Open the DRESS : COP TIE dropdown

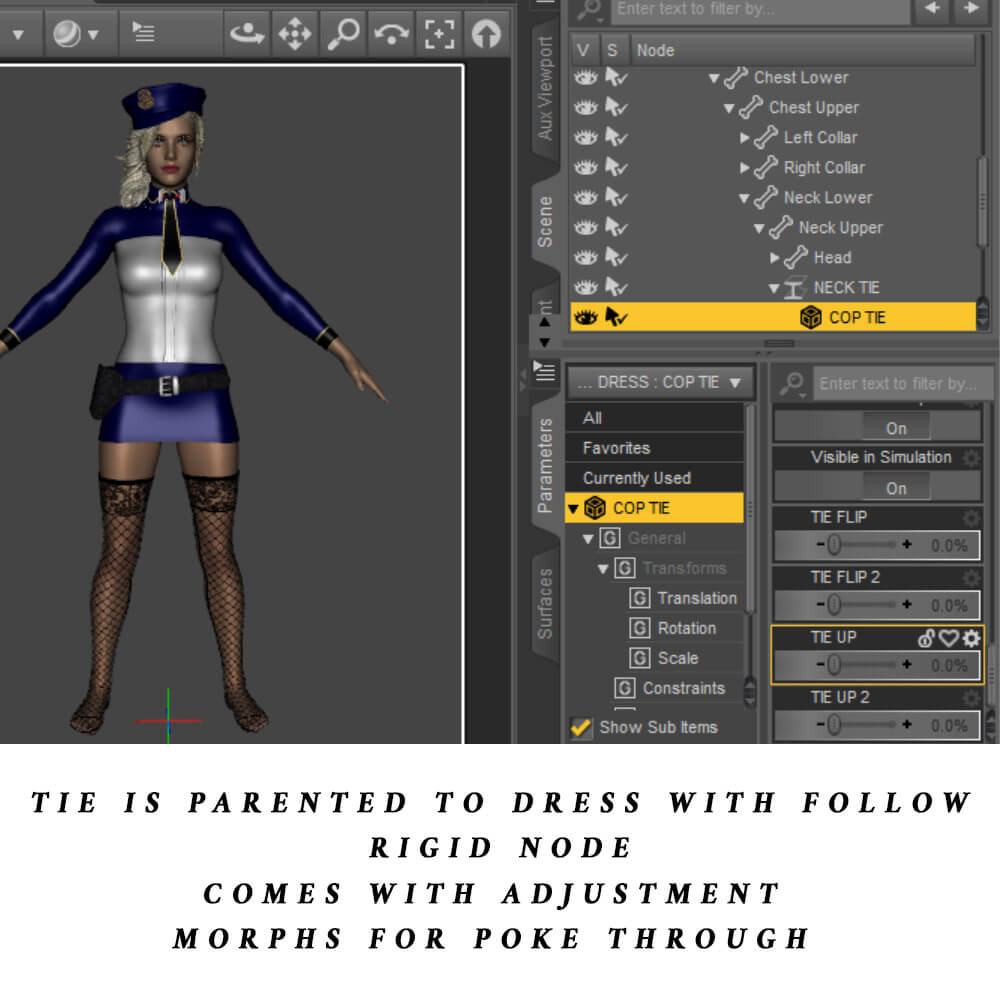click(660, 382)
